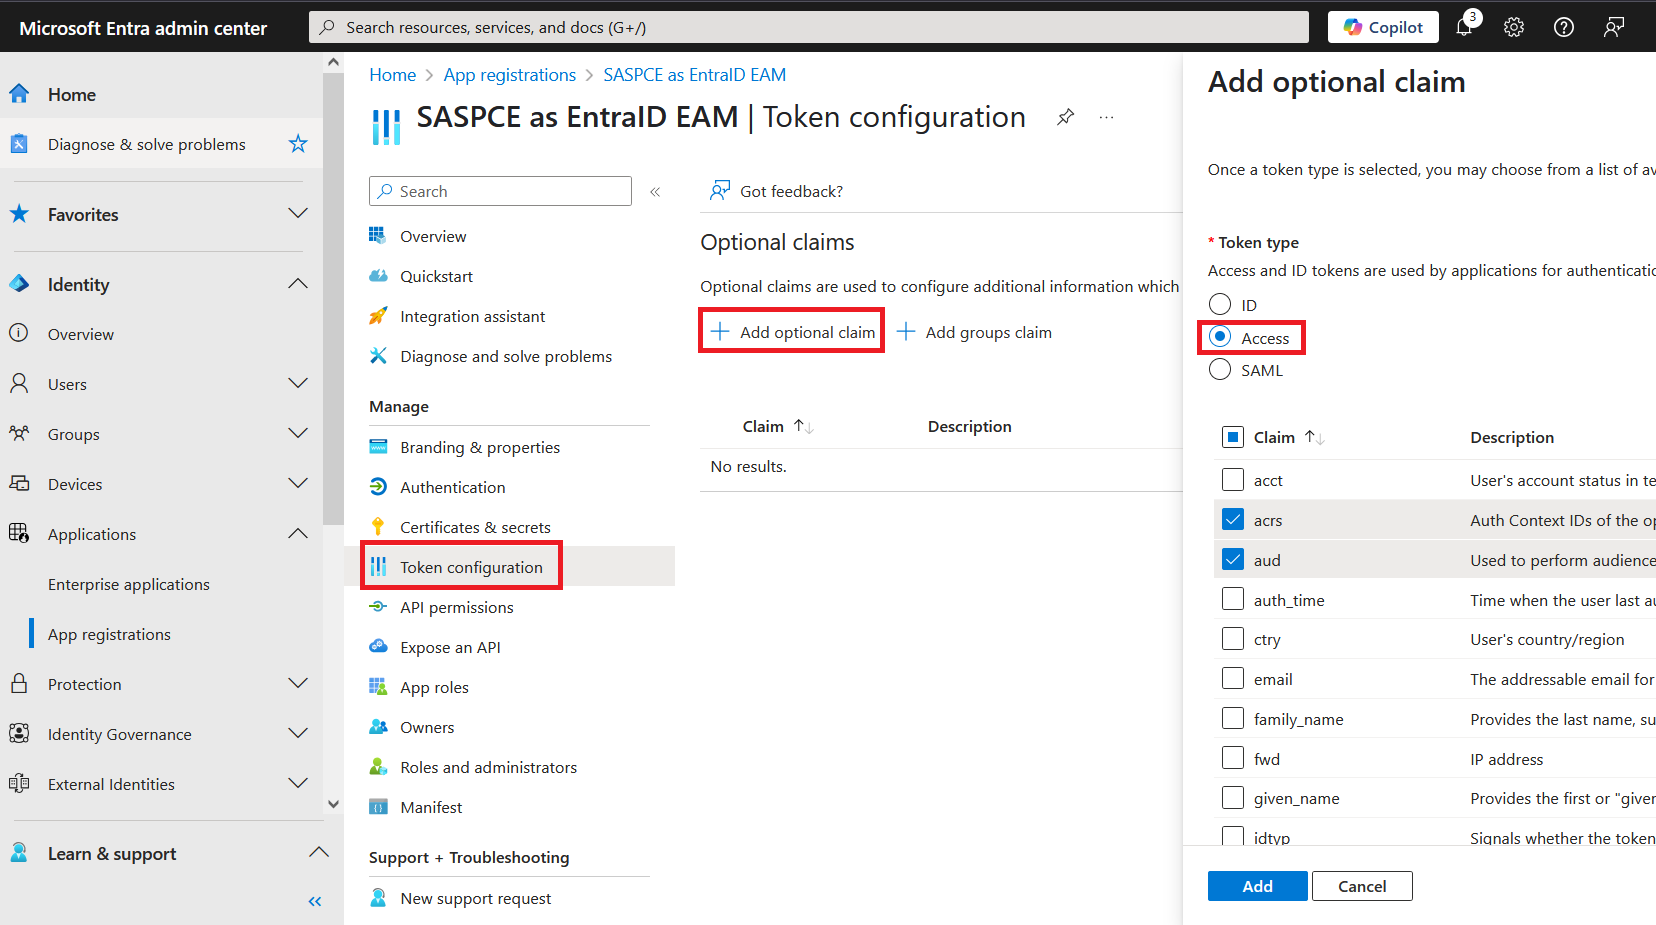Open API permissions menu item
The height and width of the screenshot is (925, 1656).
(x=456, y=607)
